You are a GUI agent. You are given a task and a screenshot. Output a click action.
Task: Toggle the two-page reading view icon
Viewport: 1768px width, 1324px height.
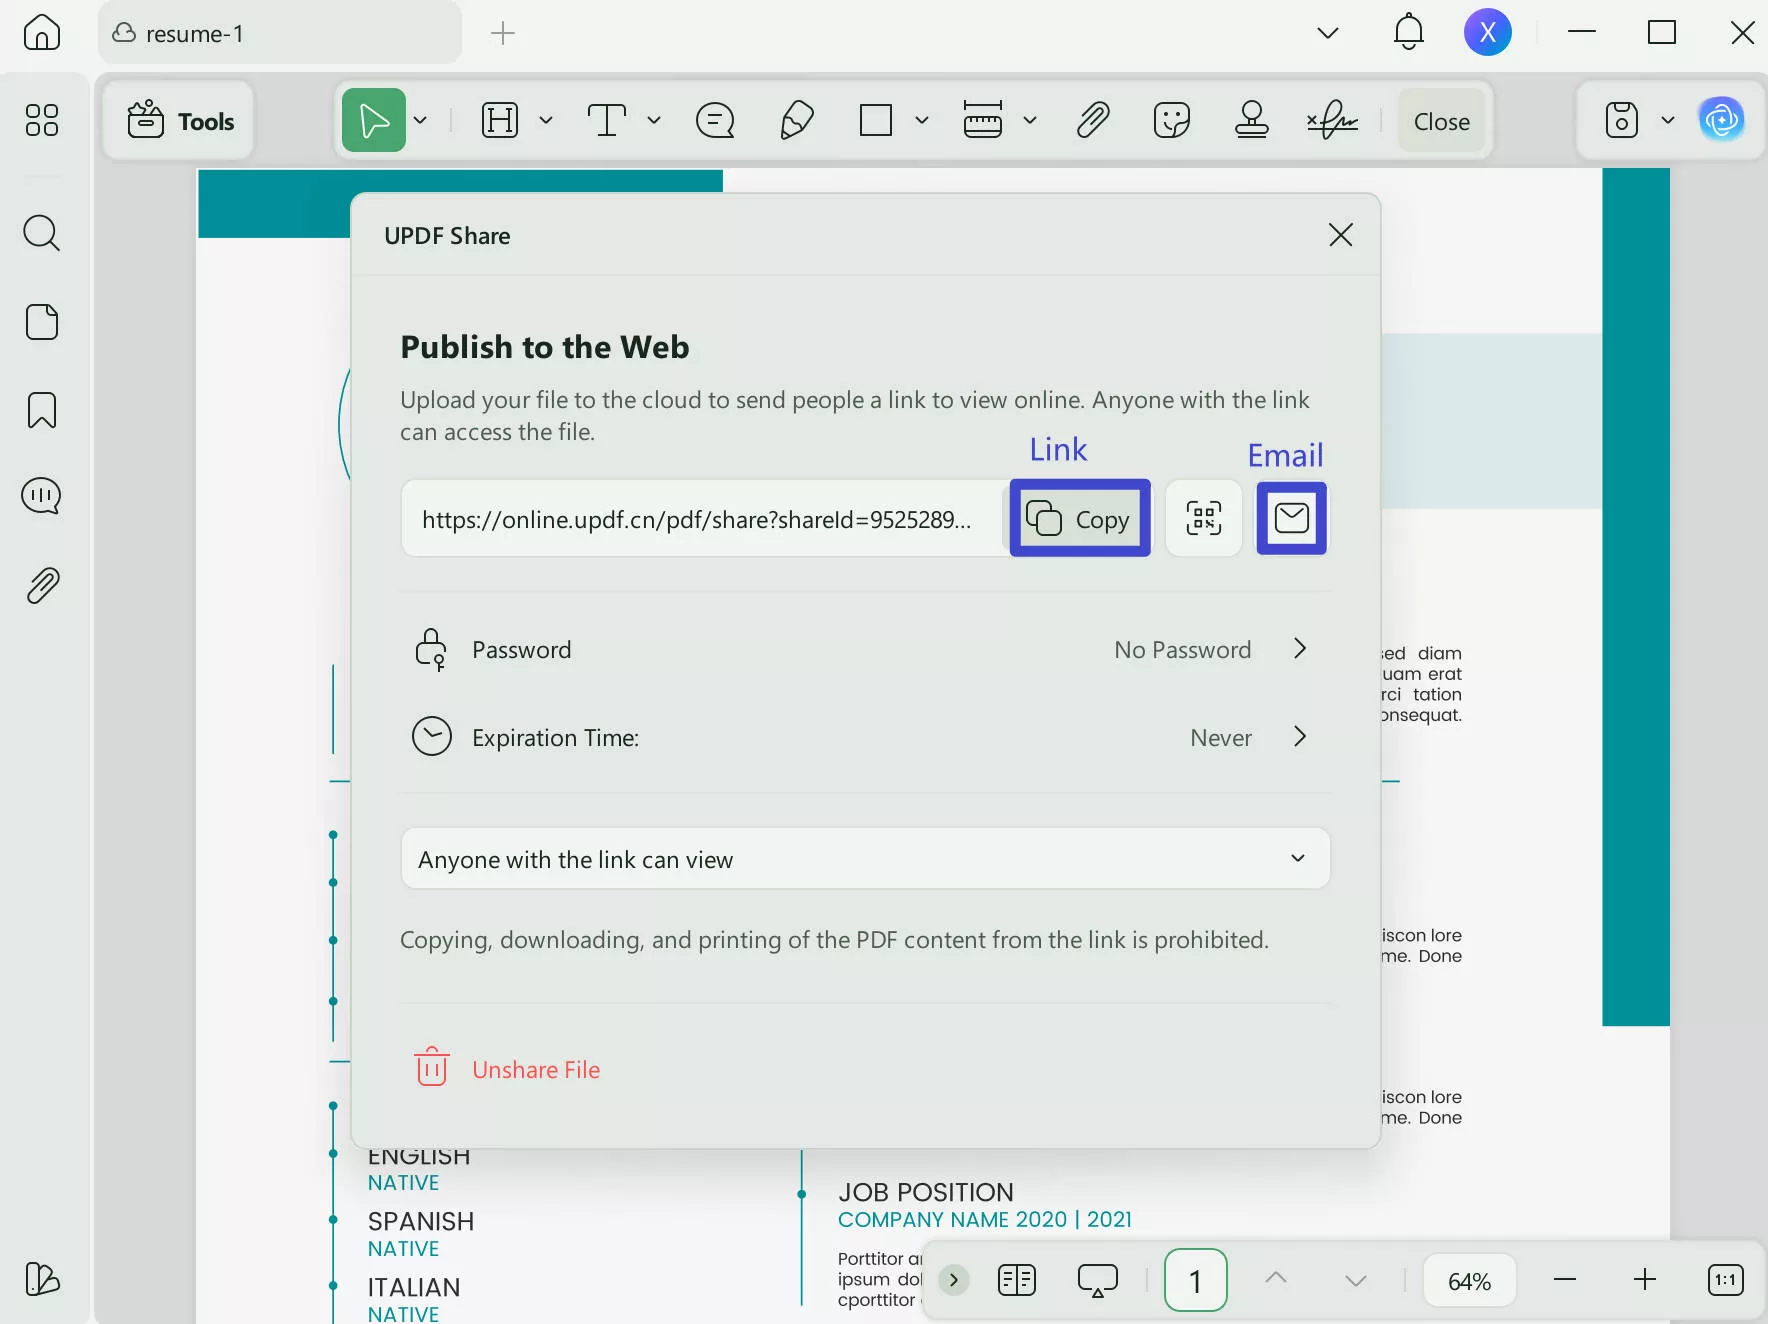[1017, 1280]
